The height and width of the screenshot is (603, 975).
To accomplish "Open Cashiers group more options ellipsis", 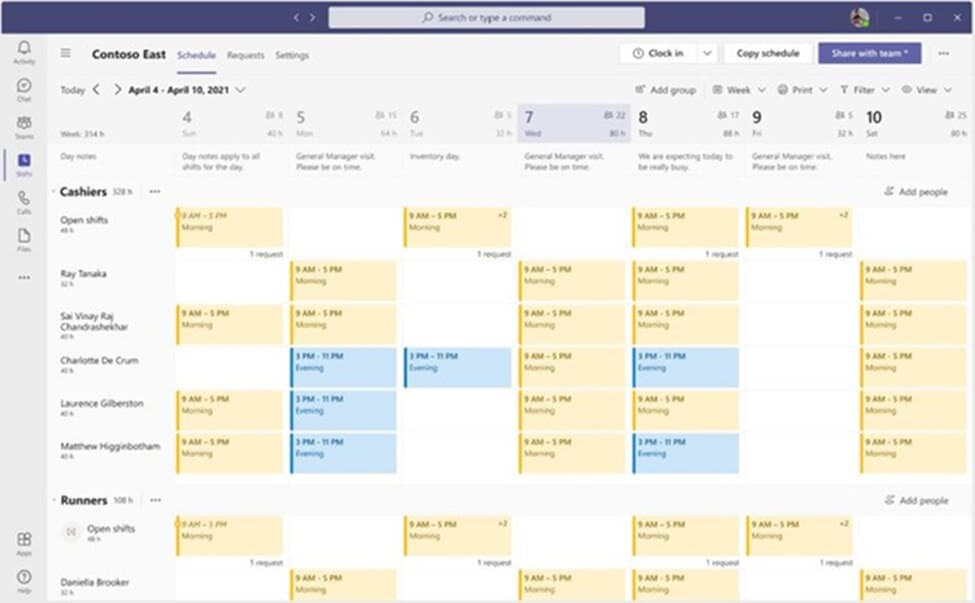I will (155, 191).
